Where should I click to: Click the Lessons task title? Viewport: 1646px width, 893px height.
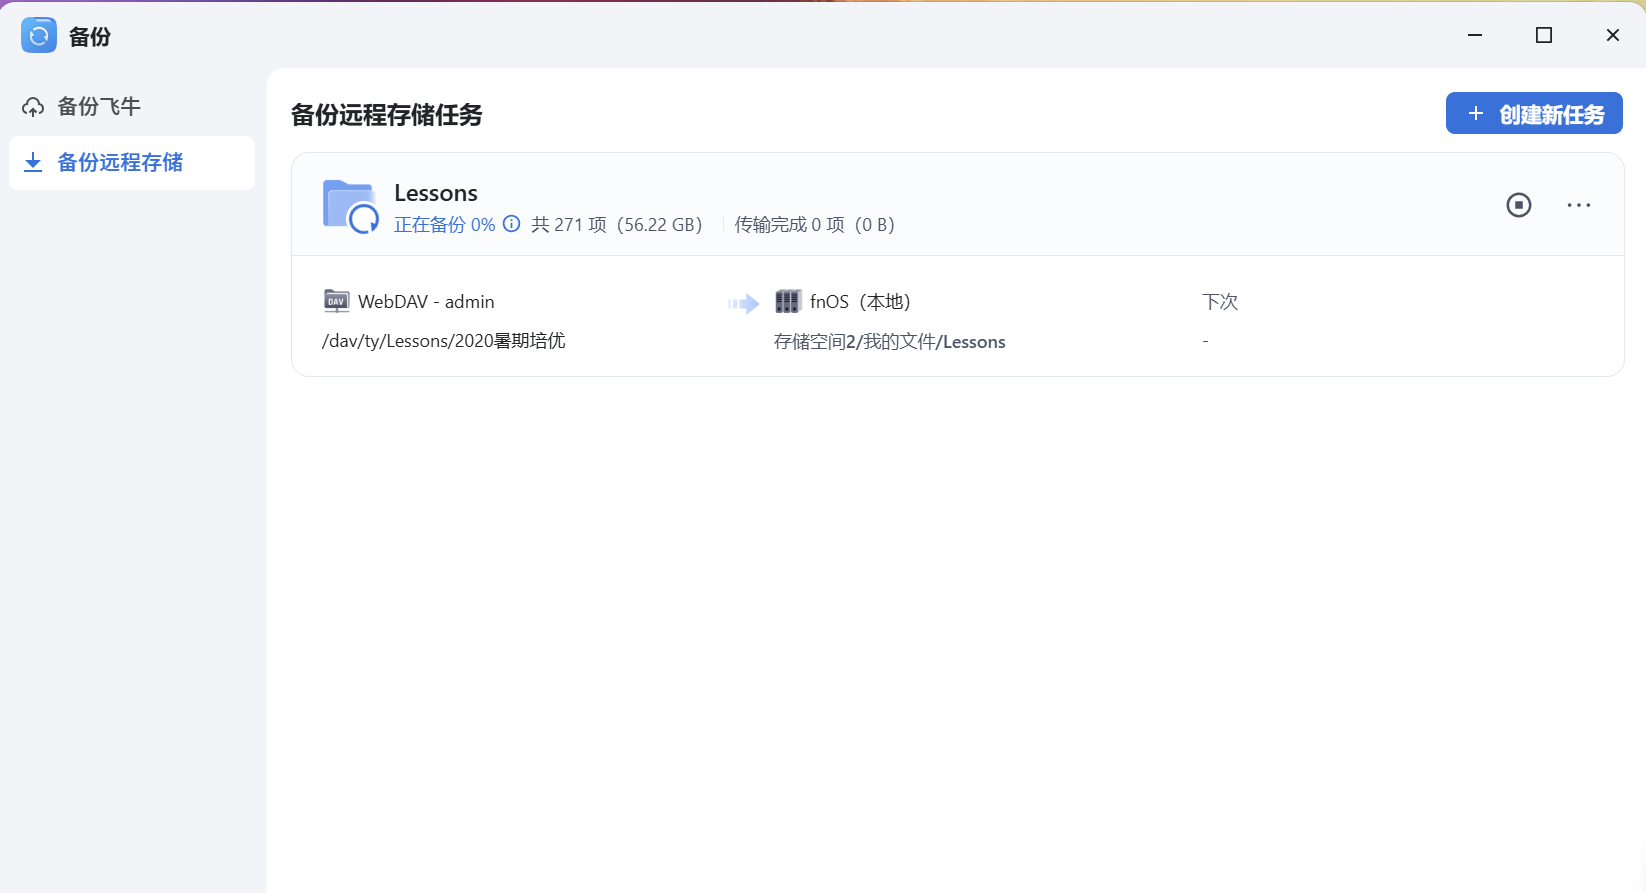click(436, 193)
